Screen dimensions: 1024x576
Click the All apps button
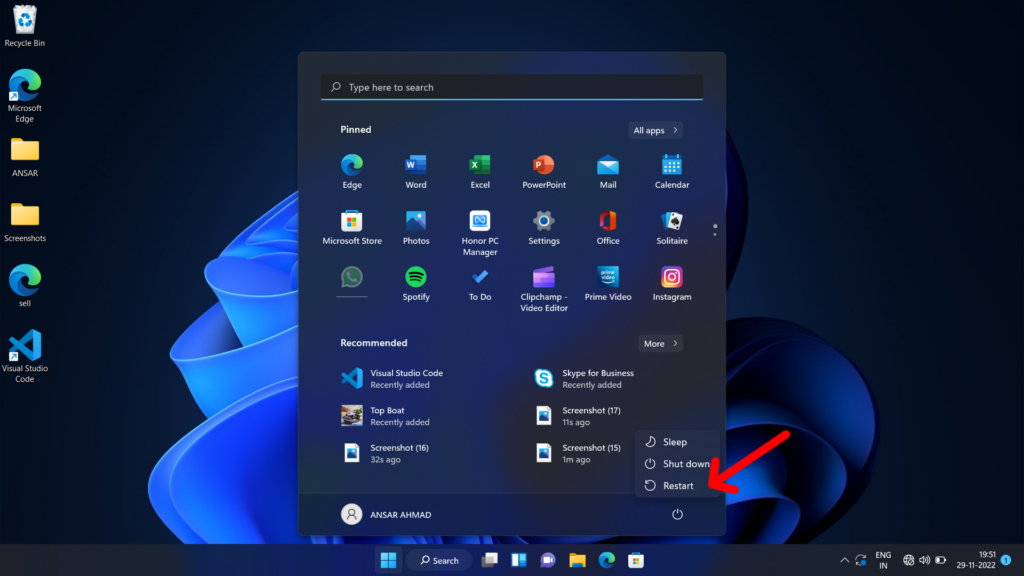click(x=655, y=129)
